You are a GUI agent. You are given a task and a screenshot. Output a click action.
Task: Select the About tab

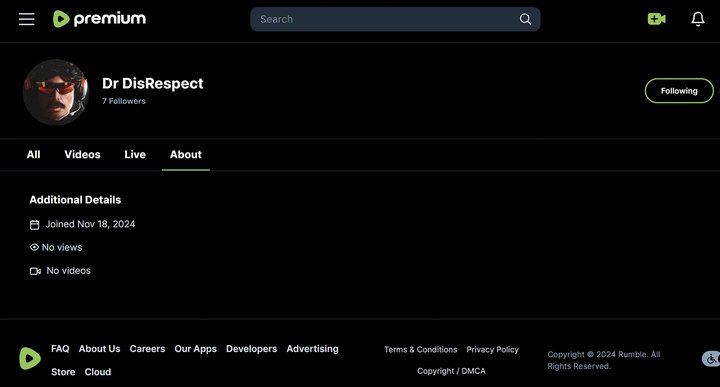186,155
